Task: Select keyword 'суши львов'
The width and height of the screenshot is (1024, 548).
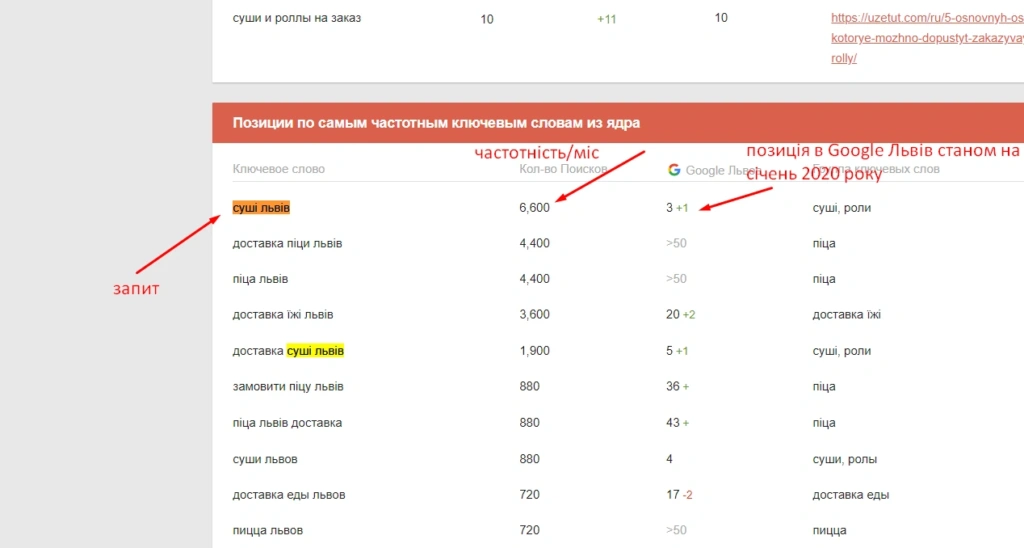Action: [264, 459]
